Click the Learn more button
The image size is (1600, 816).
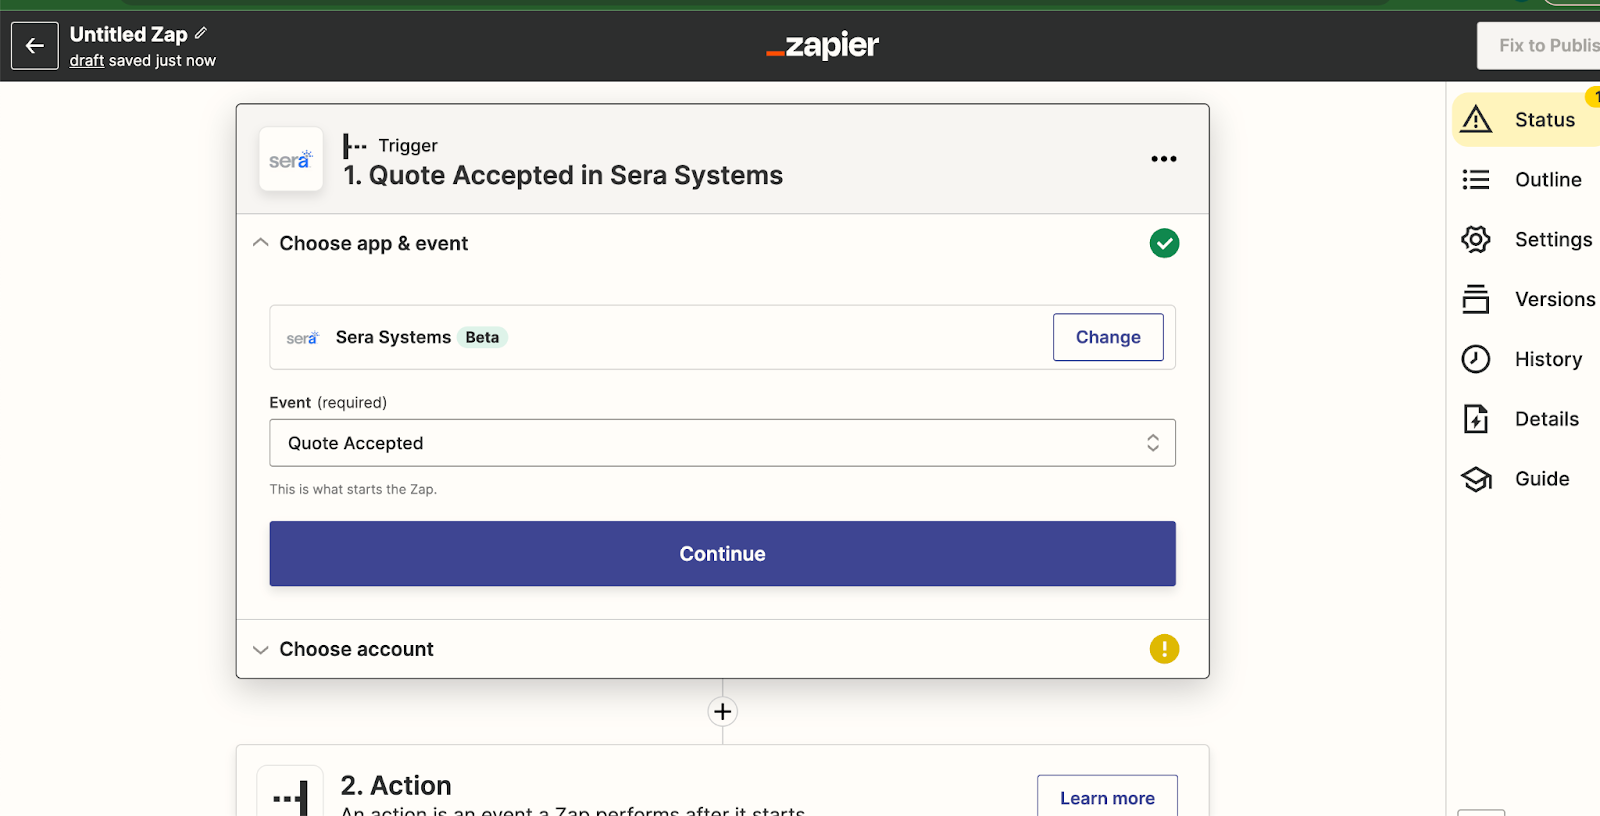click(x=1107, y=798)
